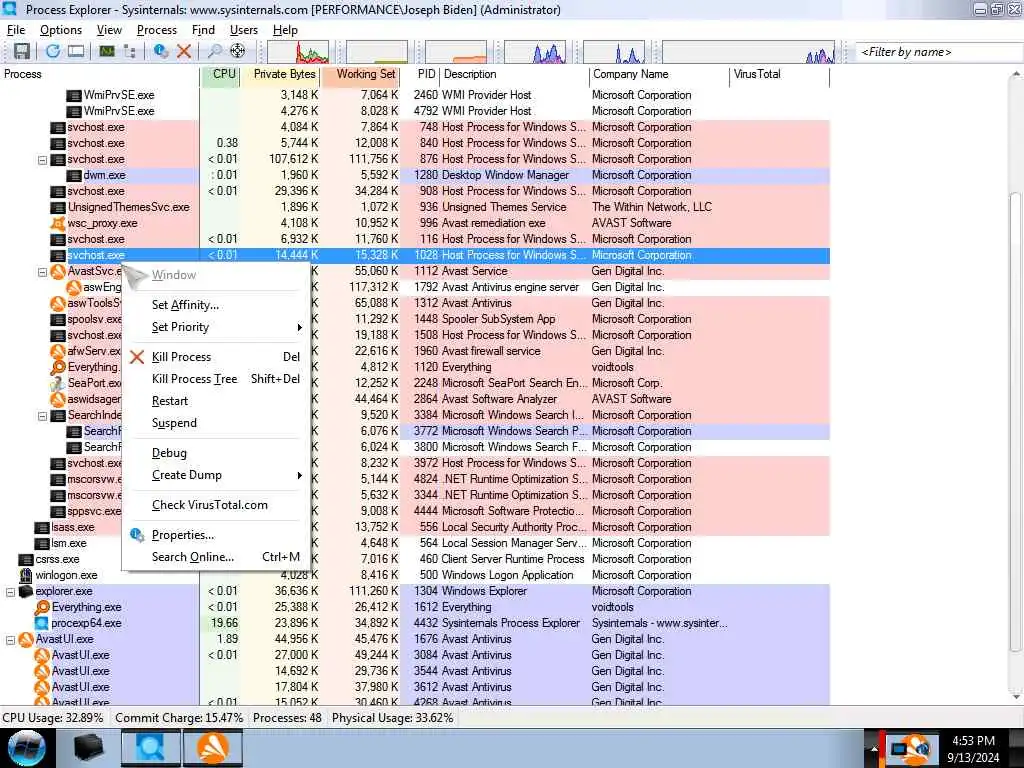The image size is (1024, 768).
Task: Click the Refresh Now toolbar icon
Action: pos(53,51)
